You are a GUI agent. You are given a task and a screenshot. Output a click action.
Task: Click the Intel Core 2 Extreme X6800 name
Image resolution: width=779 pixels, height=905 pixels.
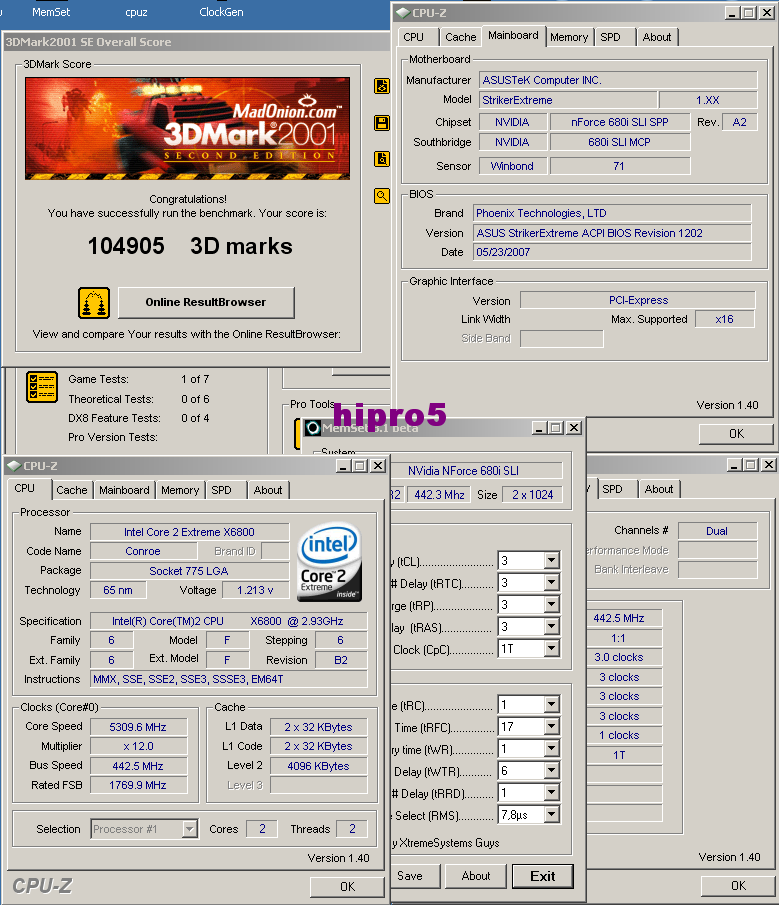pyautogui.click(x=189, y=532)
